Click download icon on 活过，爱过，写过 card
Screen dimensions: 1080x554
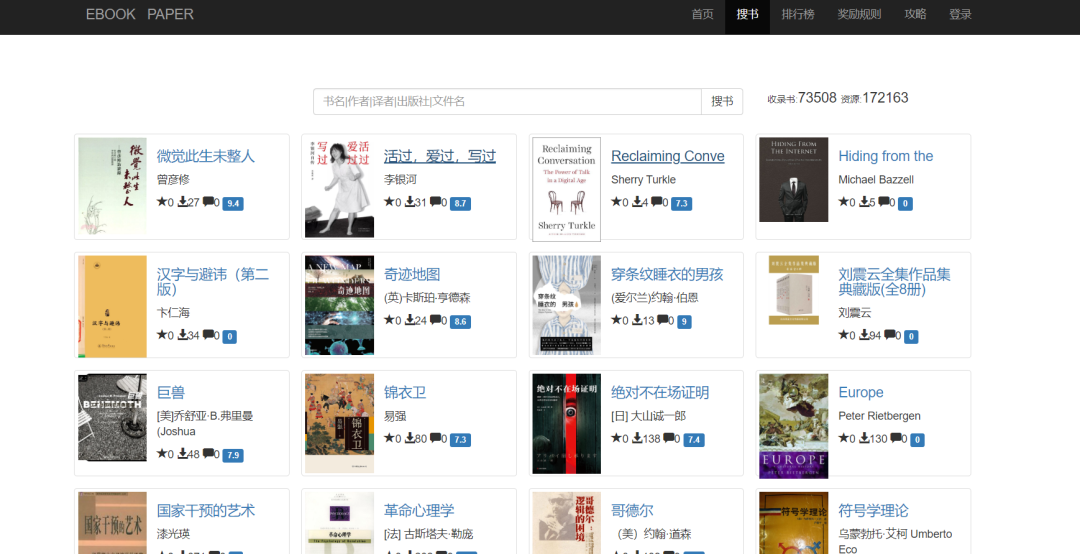pyautogui.click(x=410, y=202)
